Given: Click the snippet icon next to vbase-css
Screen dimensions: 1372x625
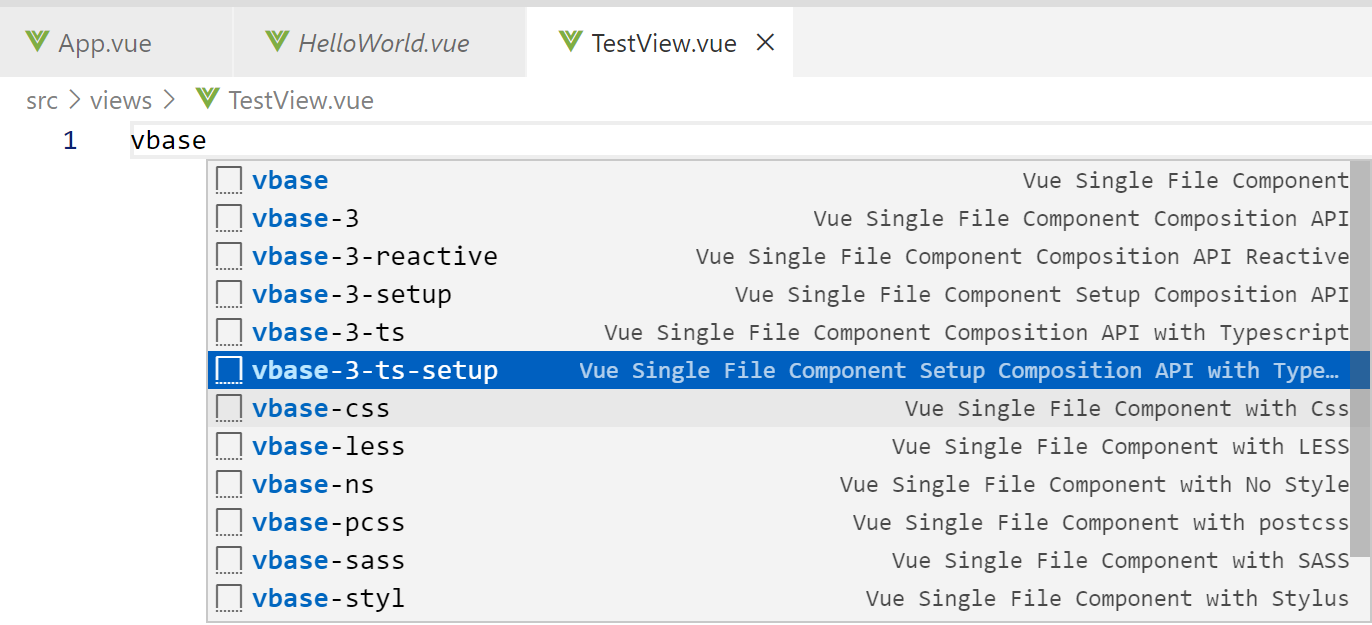Looking at the screenshot, I should (x=229, y=409).
